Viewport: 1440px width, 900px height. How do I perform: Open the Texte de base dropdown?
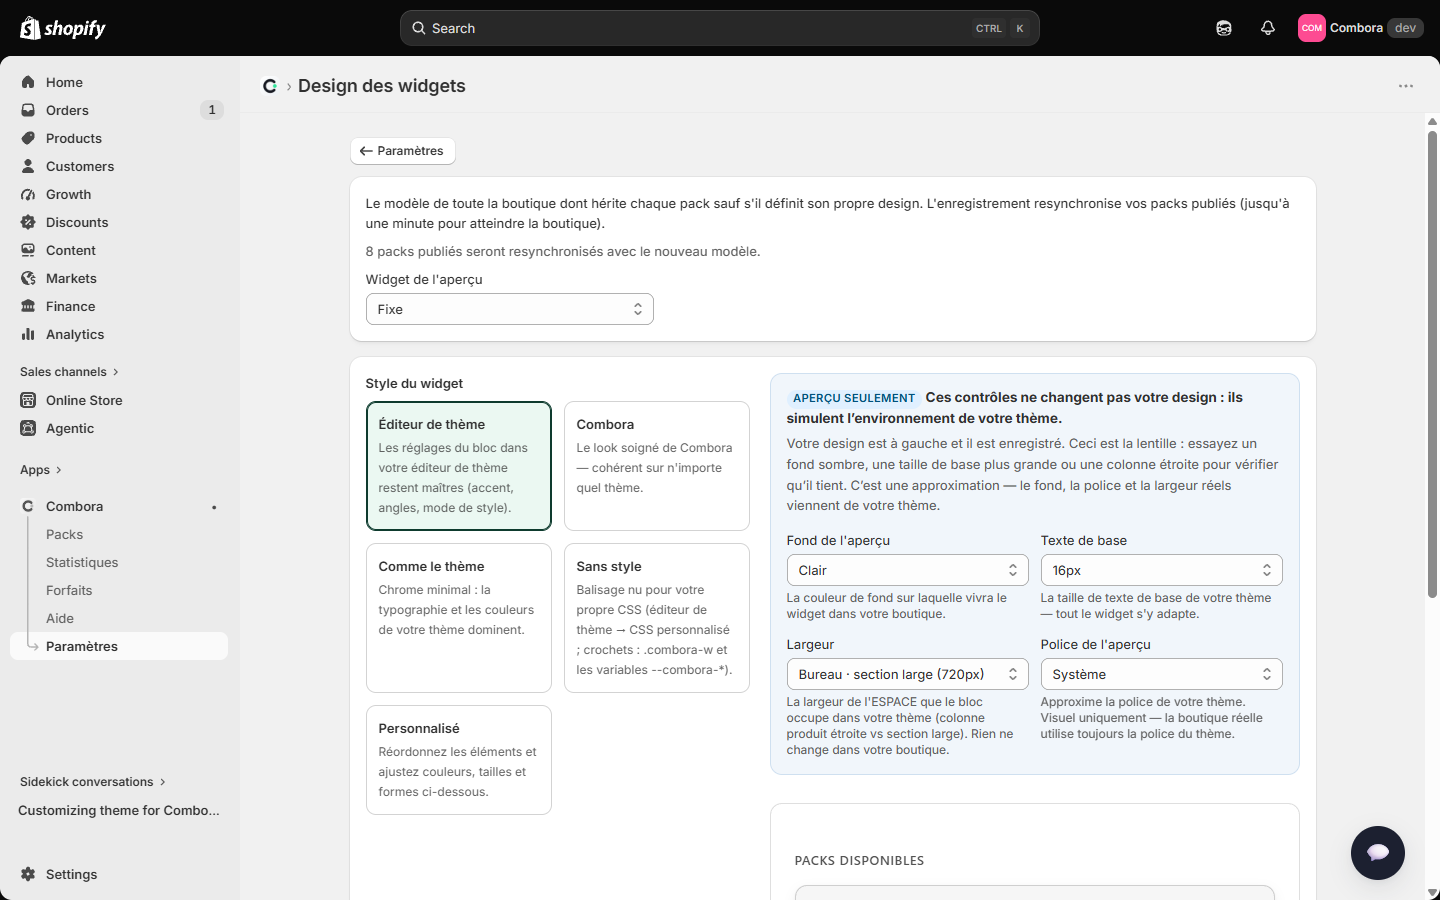[x=1161, y=570]
